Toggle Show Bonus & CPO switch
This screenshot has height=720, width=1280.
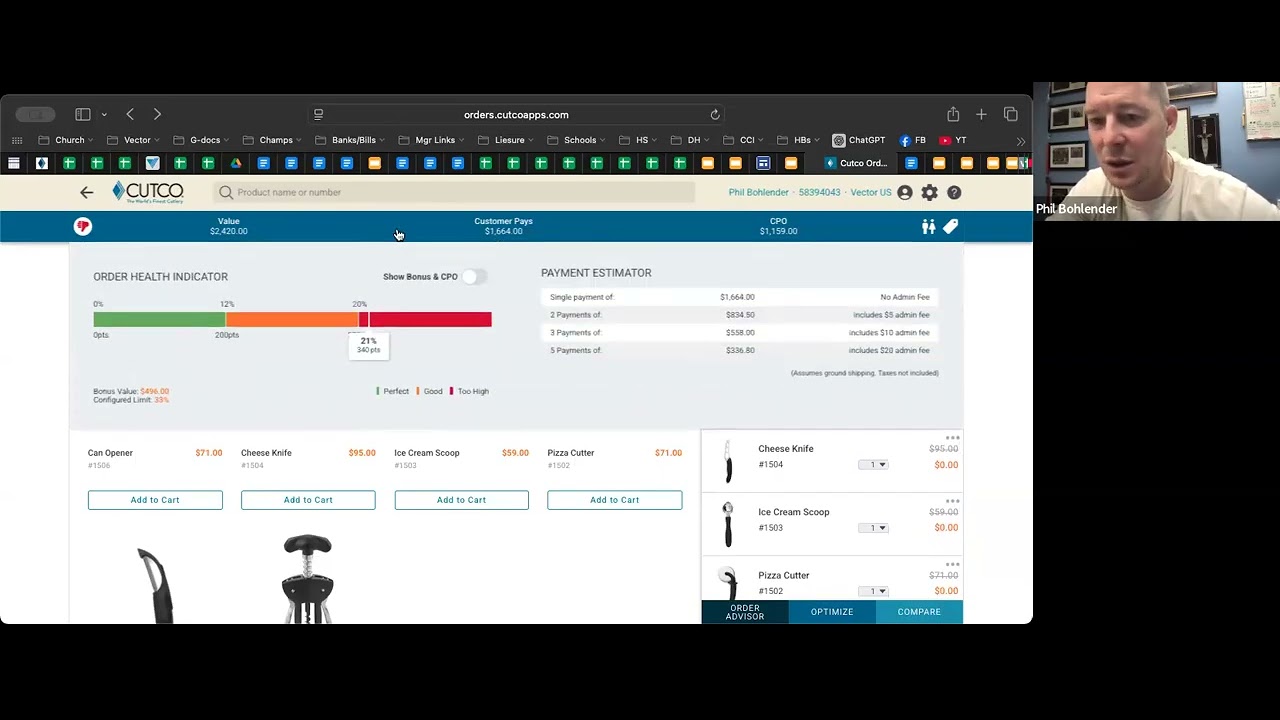tap(473, 277)
